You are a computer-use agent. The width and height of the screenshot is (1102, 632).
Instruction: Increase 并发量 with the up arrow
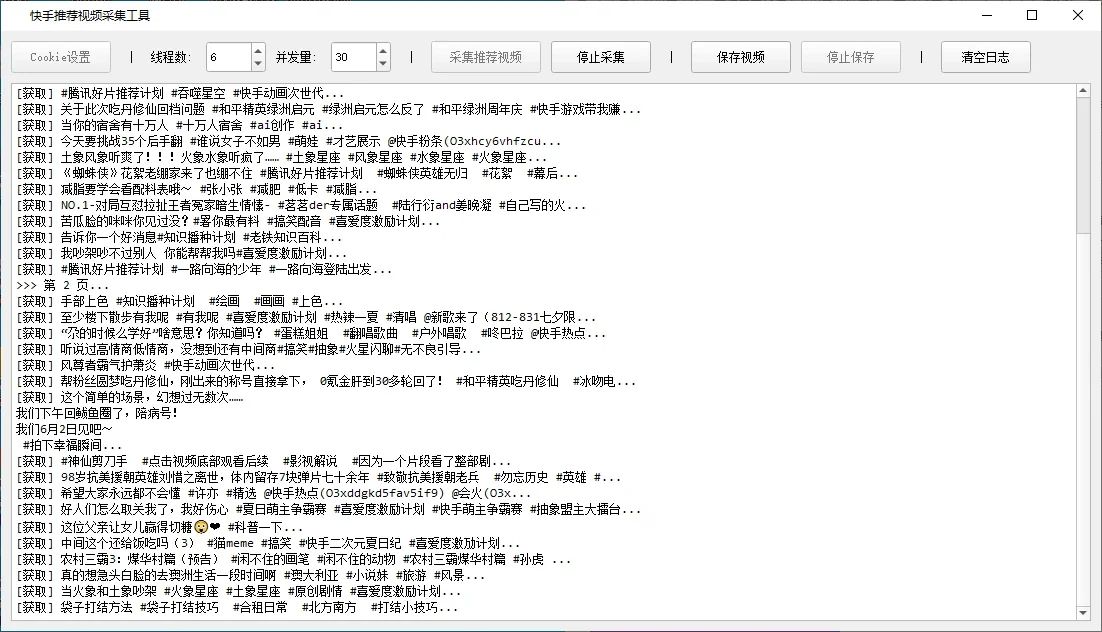coord(383,51)
